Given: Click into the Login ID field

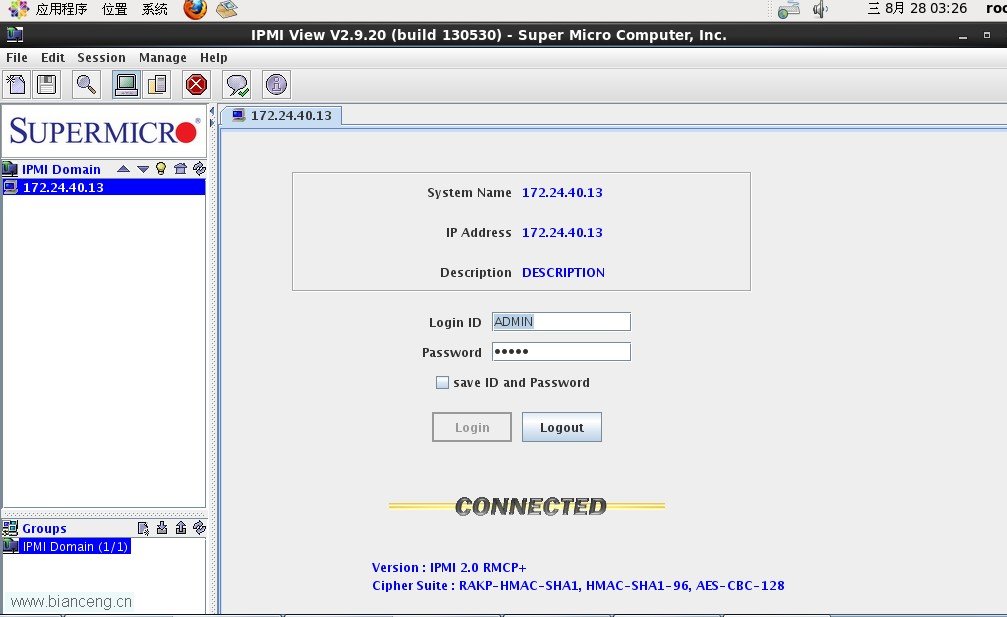Looking at the screenshot, I should coord(561,322).
